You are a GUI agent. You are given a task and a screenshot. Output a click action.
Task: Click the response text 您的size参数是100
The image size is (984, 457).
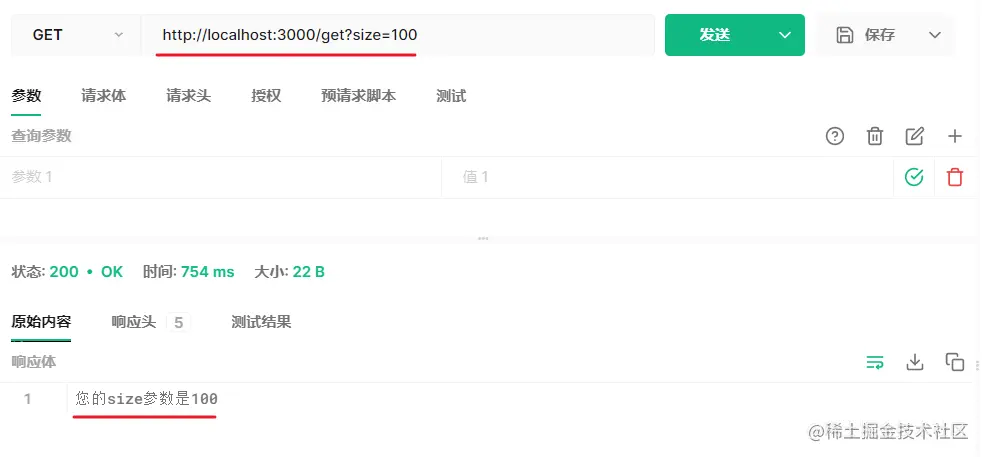pyautogui.click(x=146, y=399)
